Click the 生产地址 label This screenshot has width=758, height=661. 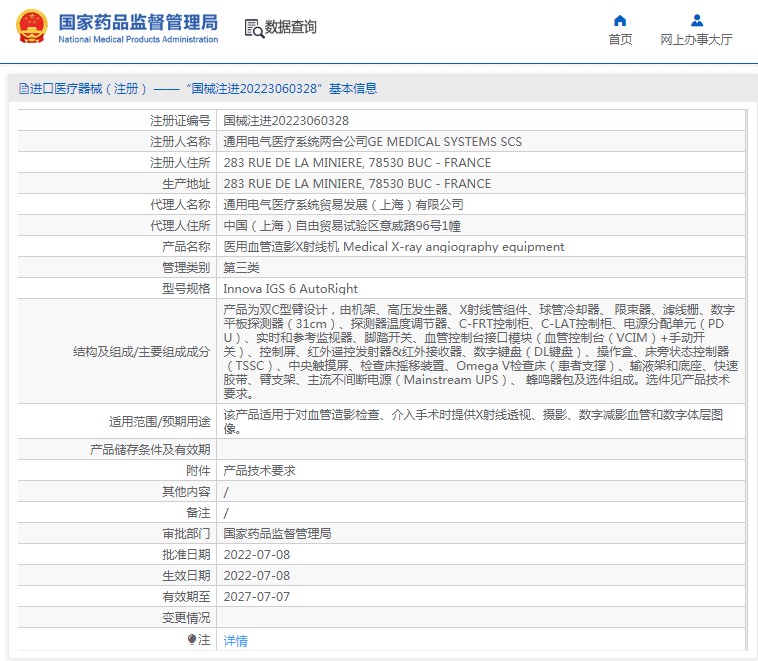point(186,184)
